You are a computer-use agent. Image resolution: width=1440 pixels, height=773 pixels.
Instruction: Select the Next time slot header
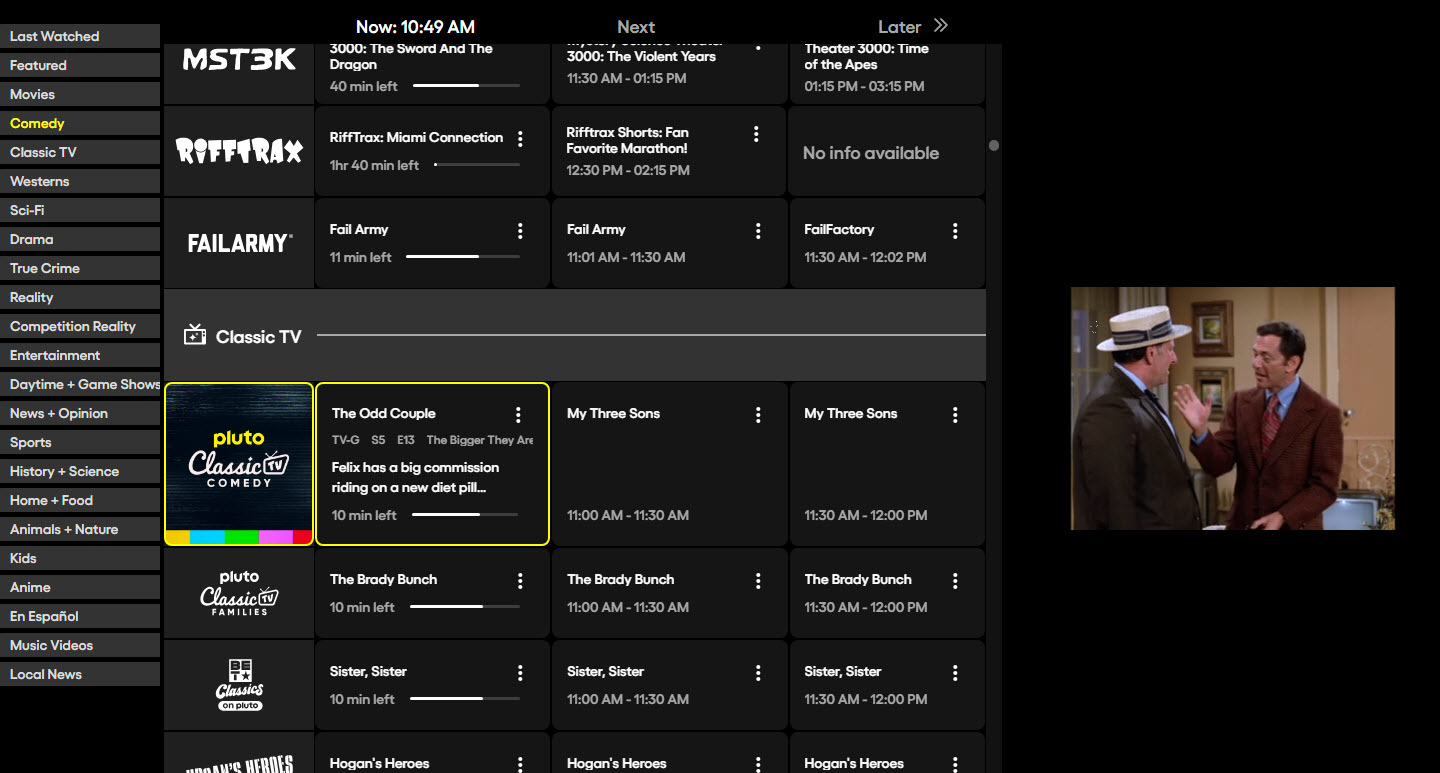635,27
